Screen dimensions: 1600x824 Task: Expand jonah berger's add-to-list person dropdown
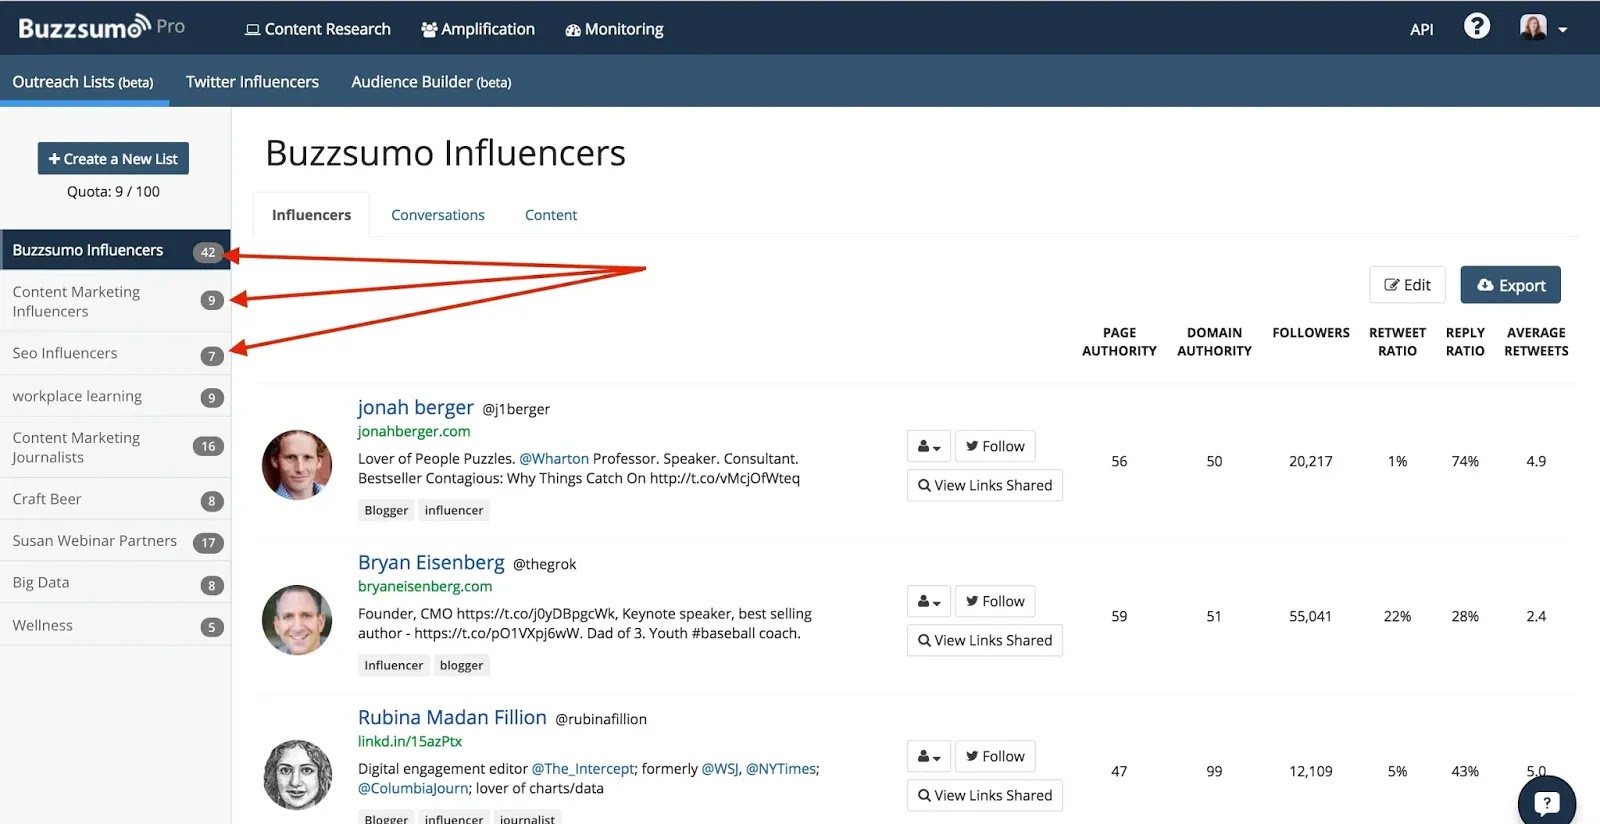pos(929,446)
